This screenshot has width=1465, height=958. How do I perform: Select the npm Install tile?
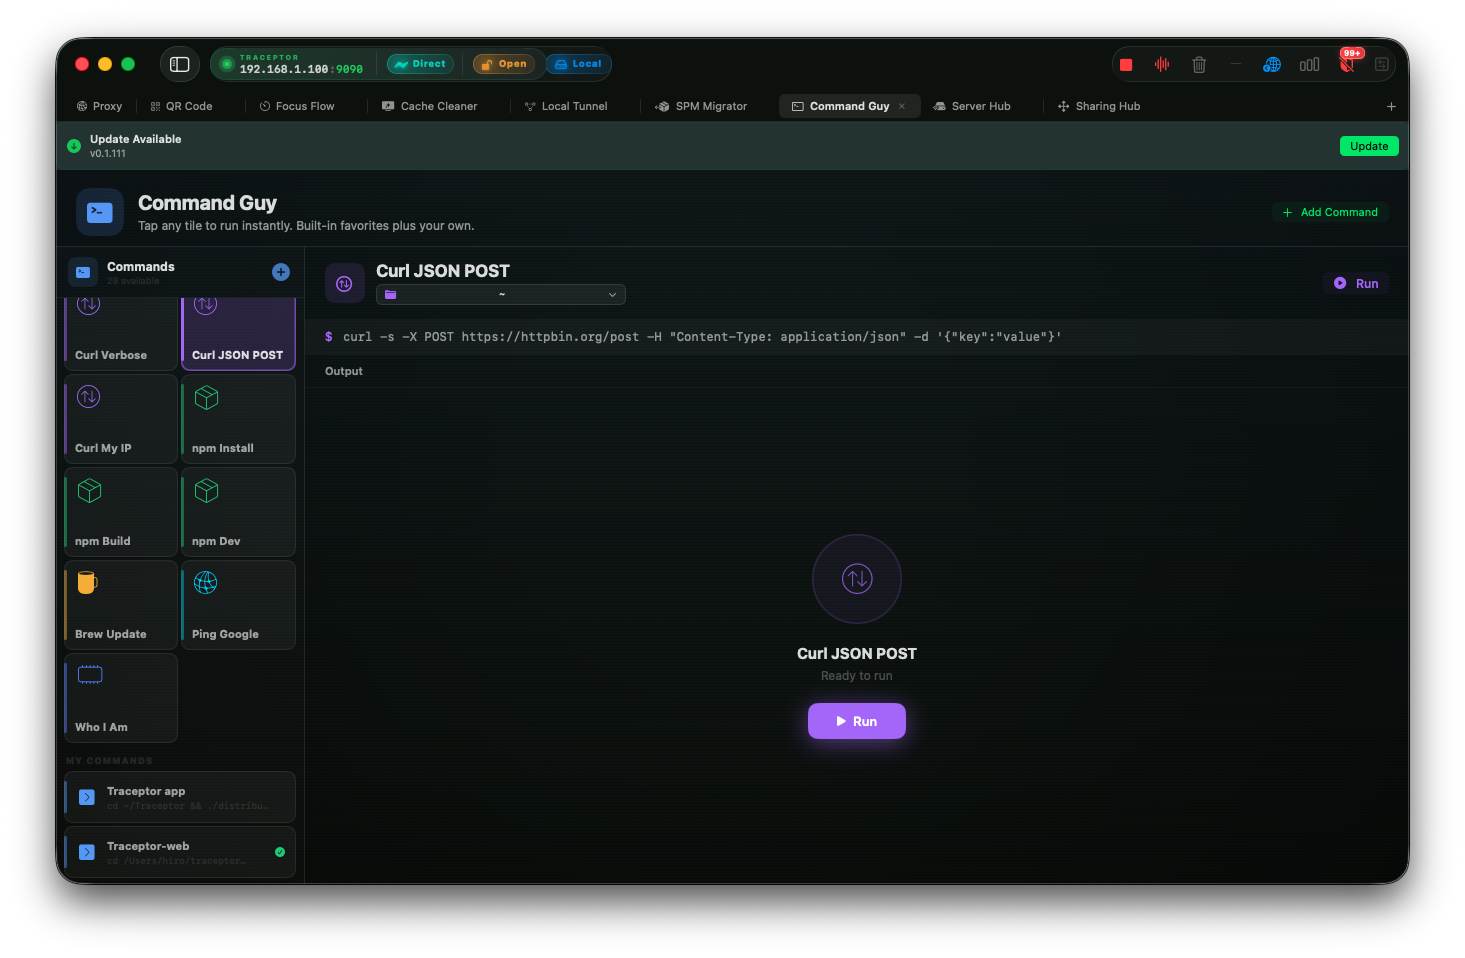click(238, 419)
